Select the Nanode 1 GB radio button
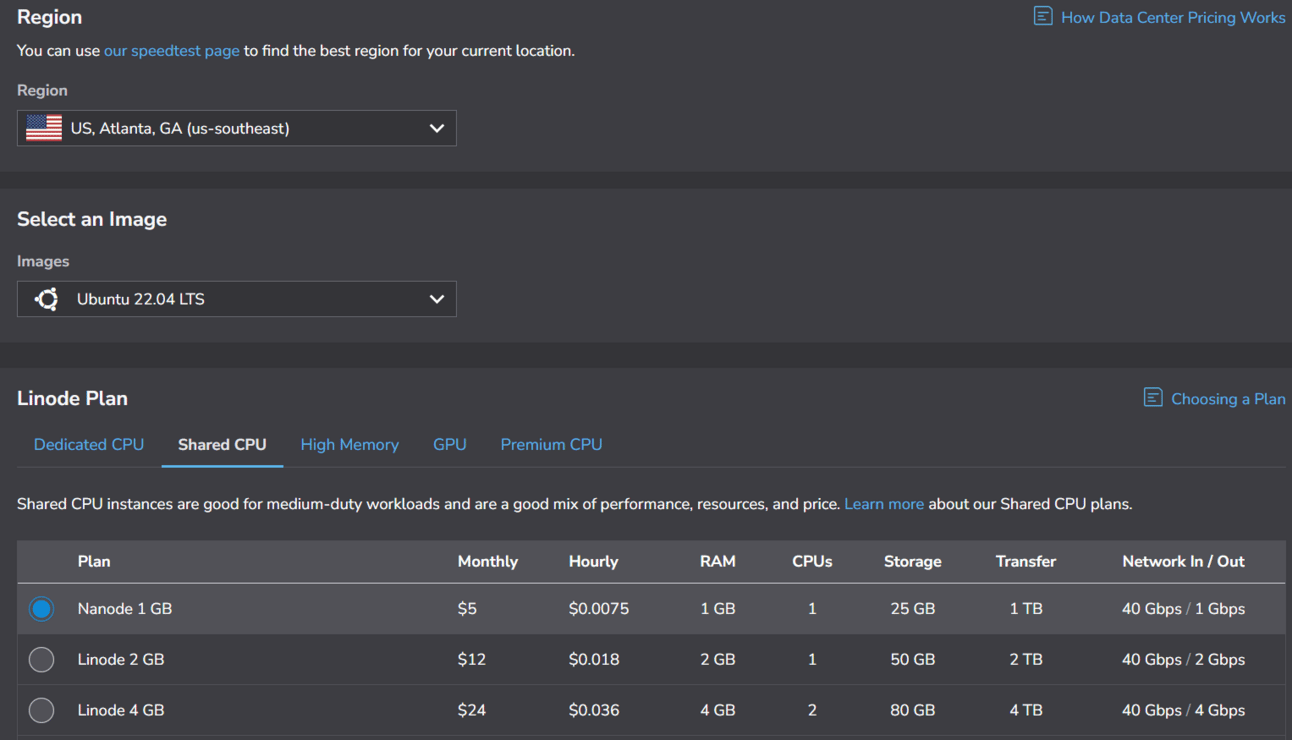This screenshot has width=1292, height=740. [x=41, y=608]
